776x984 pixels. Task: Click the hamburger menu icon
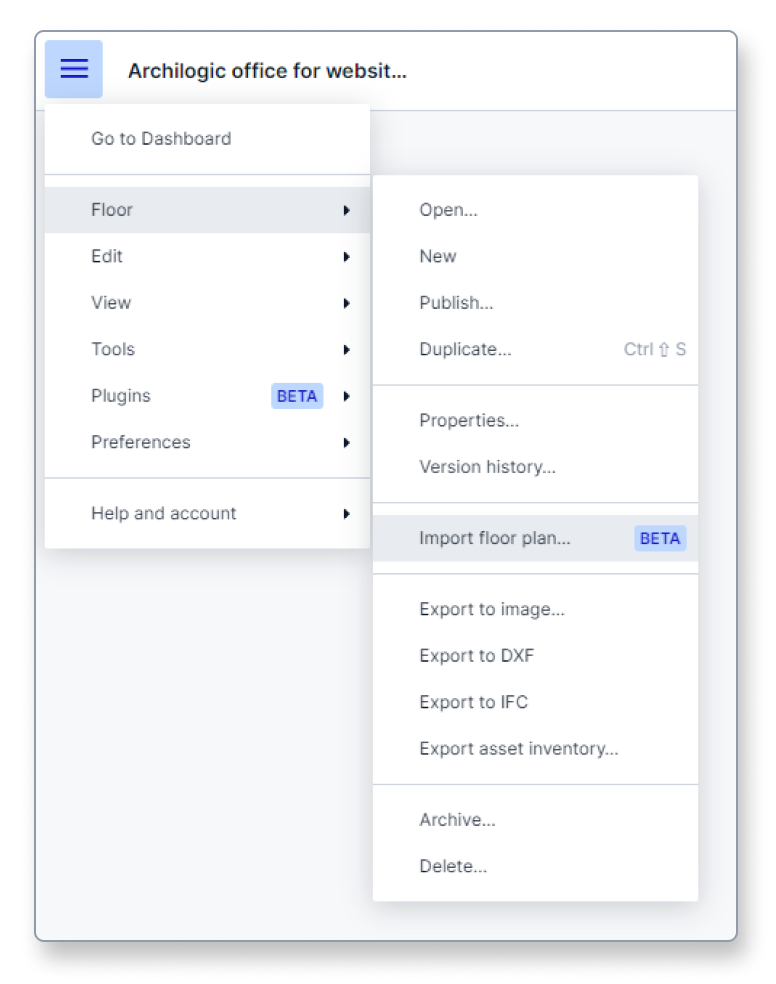click(x=74, y=69)
